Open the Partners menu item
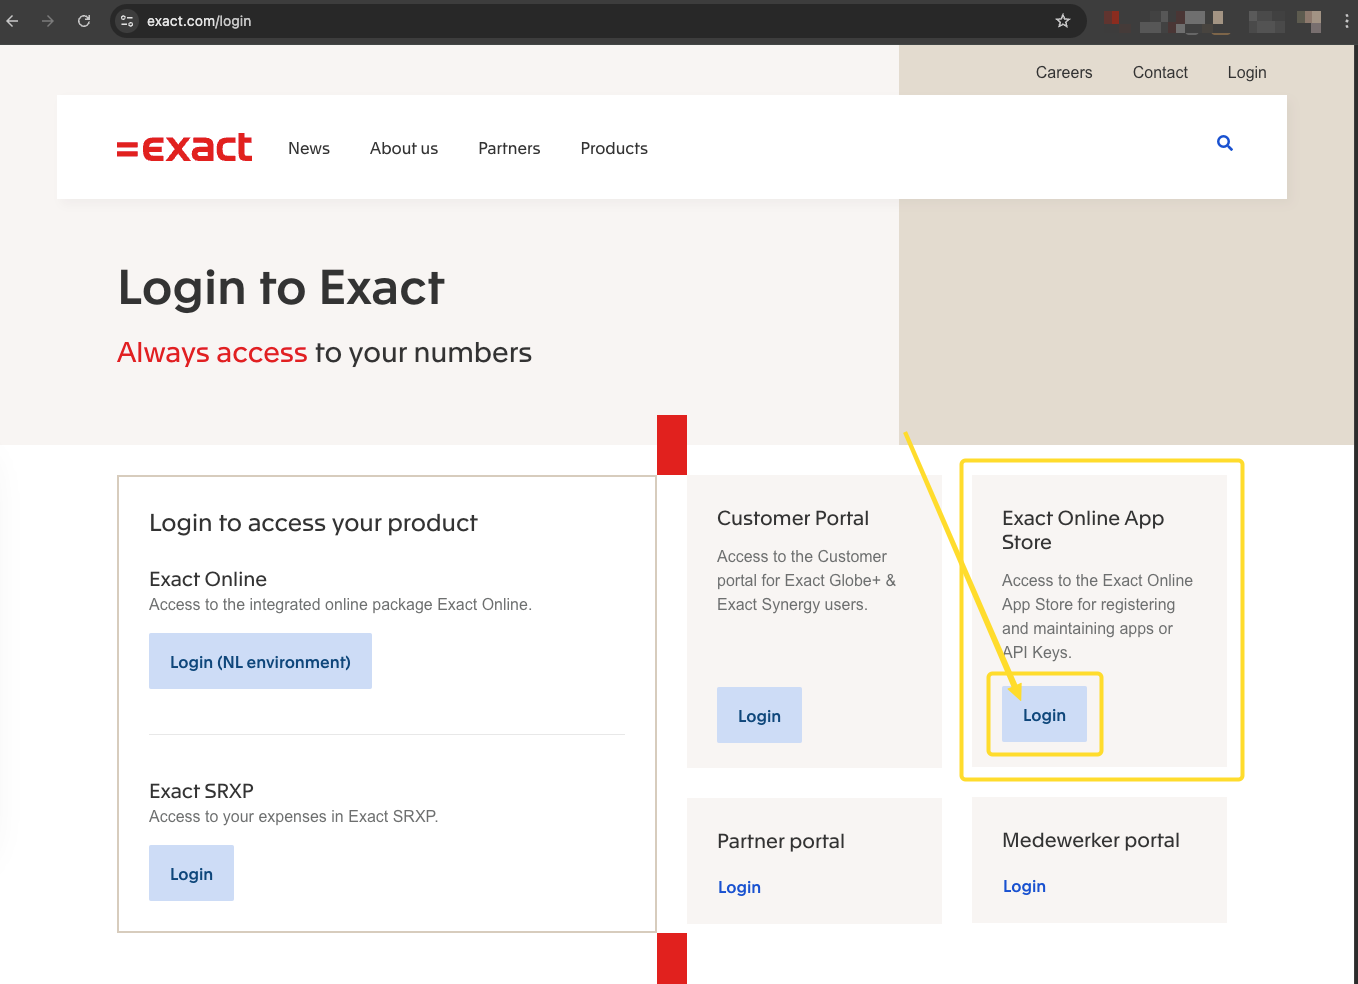The height and width of the screenshot is (984, 1358). click(509, 148)
